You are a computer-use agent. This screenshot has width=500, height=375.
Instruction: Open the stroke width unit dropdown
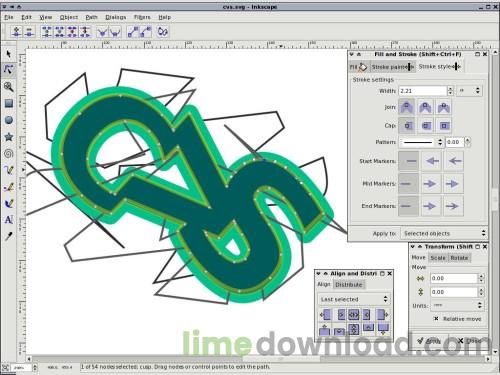click(x=470, y=91)
